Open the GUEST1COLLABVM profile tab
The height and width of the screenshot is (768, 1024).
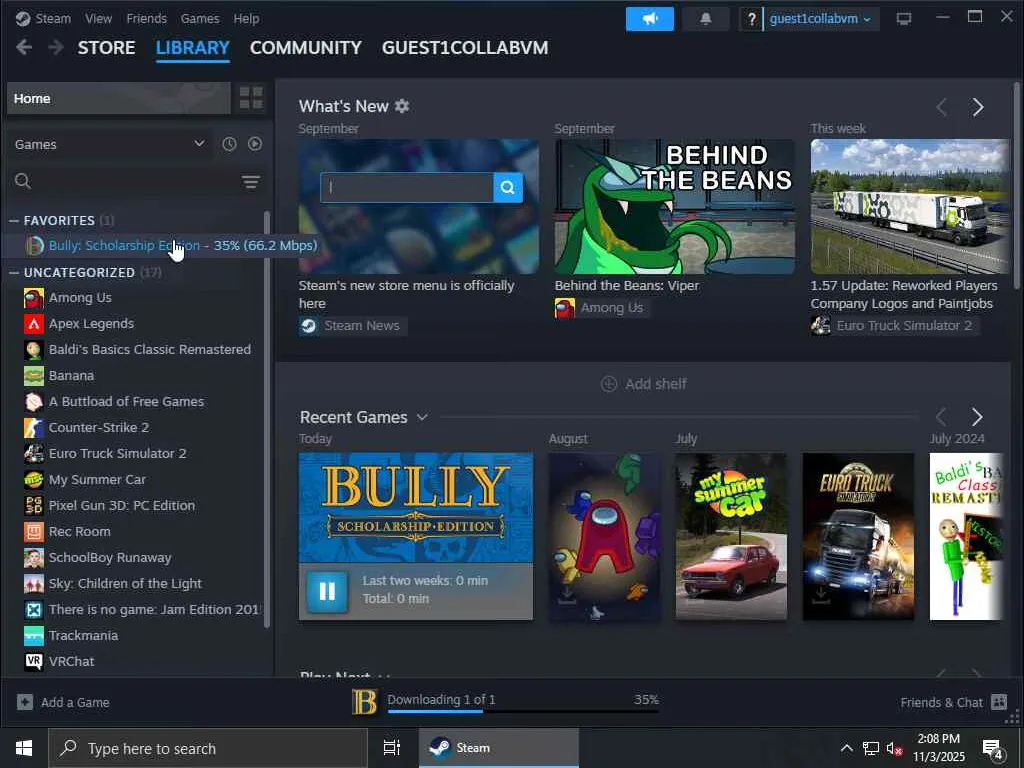[x=465, y=48]
